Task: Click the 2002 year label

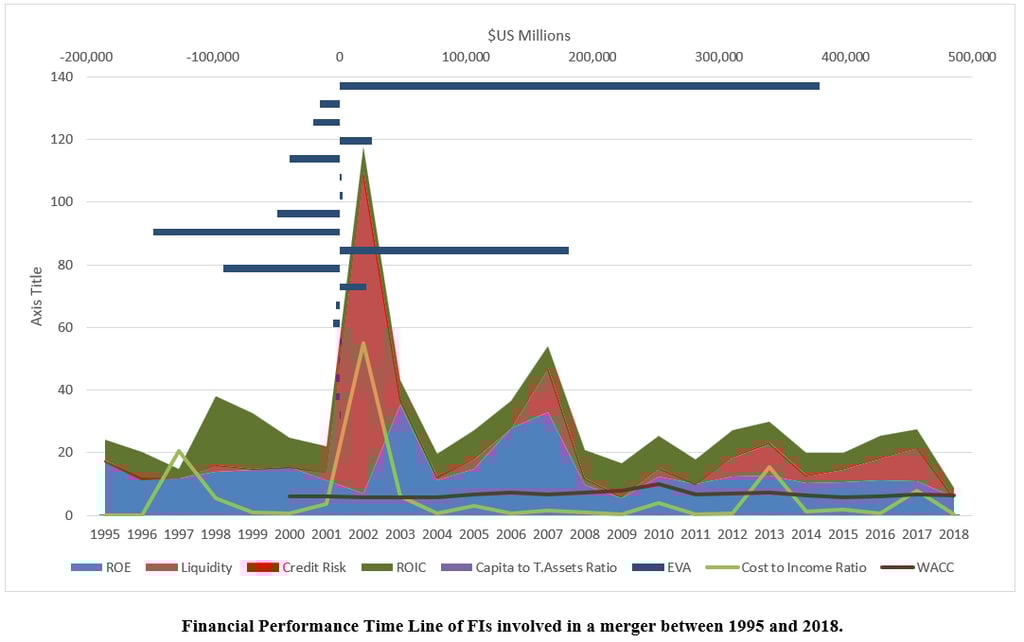Action: pos(363,534)
